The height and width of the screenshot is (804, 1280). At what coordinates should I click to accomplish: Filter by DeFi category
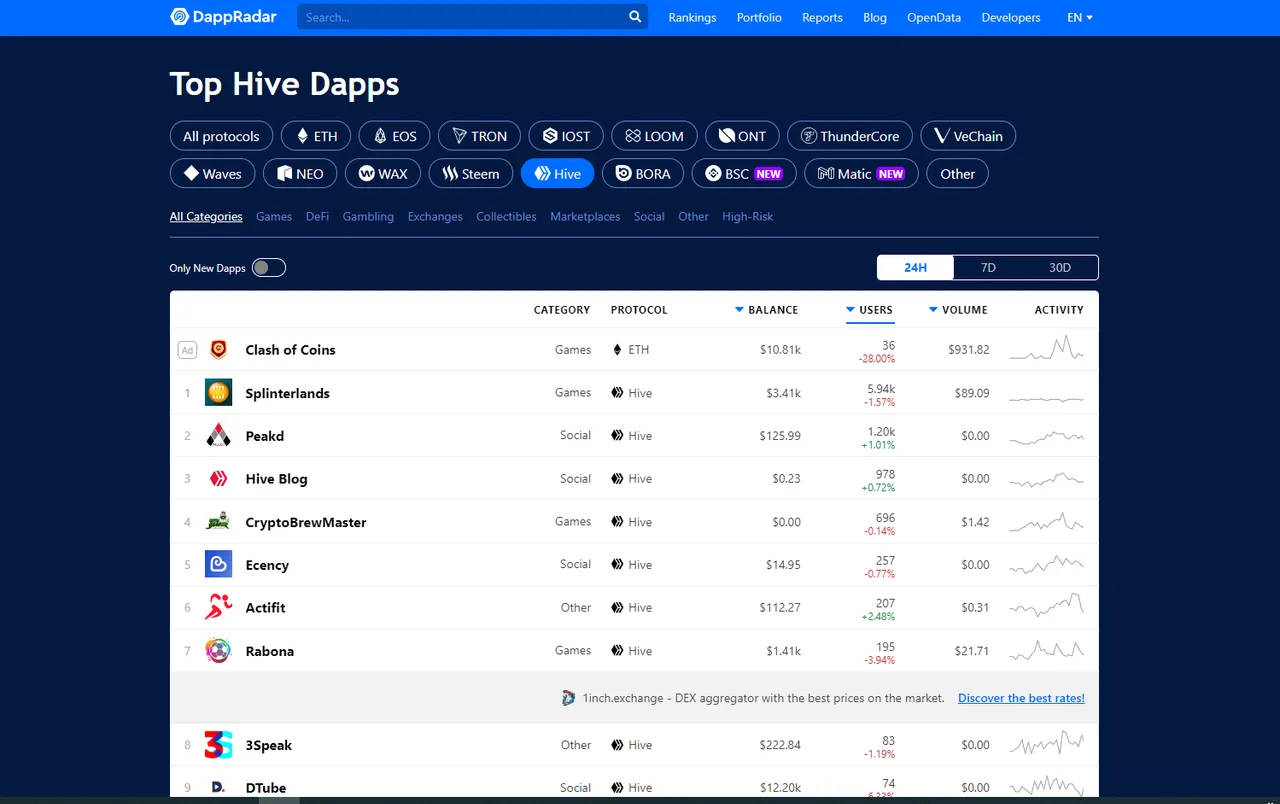(317, 216)
